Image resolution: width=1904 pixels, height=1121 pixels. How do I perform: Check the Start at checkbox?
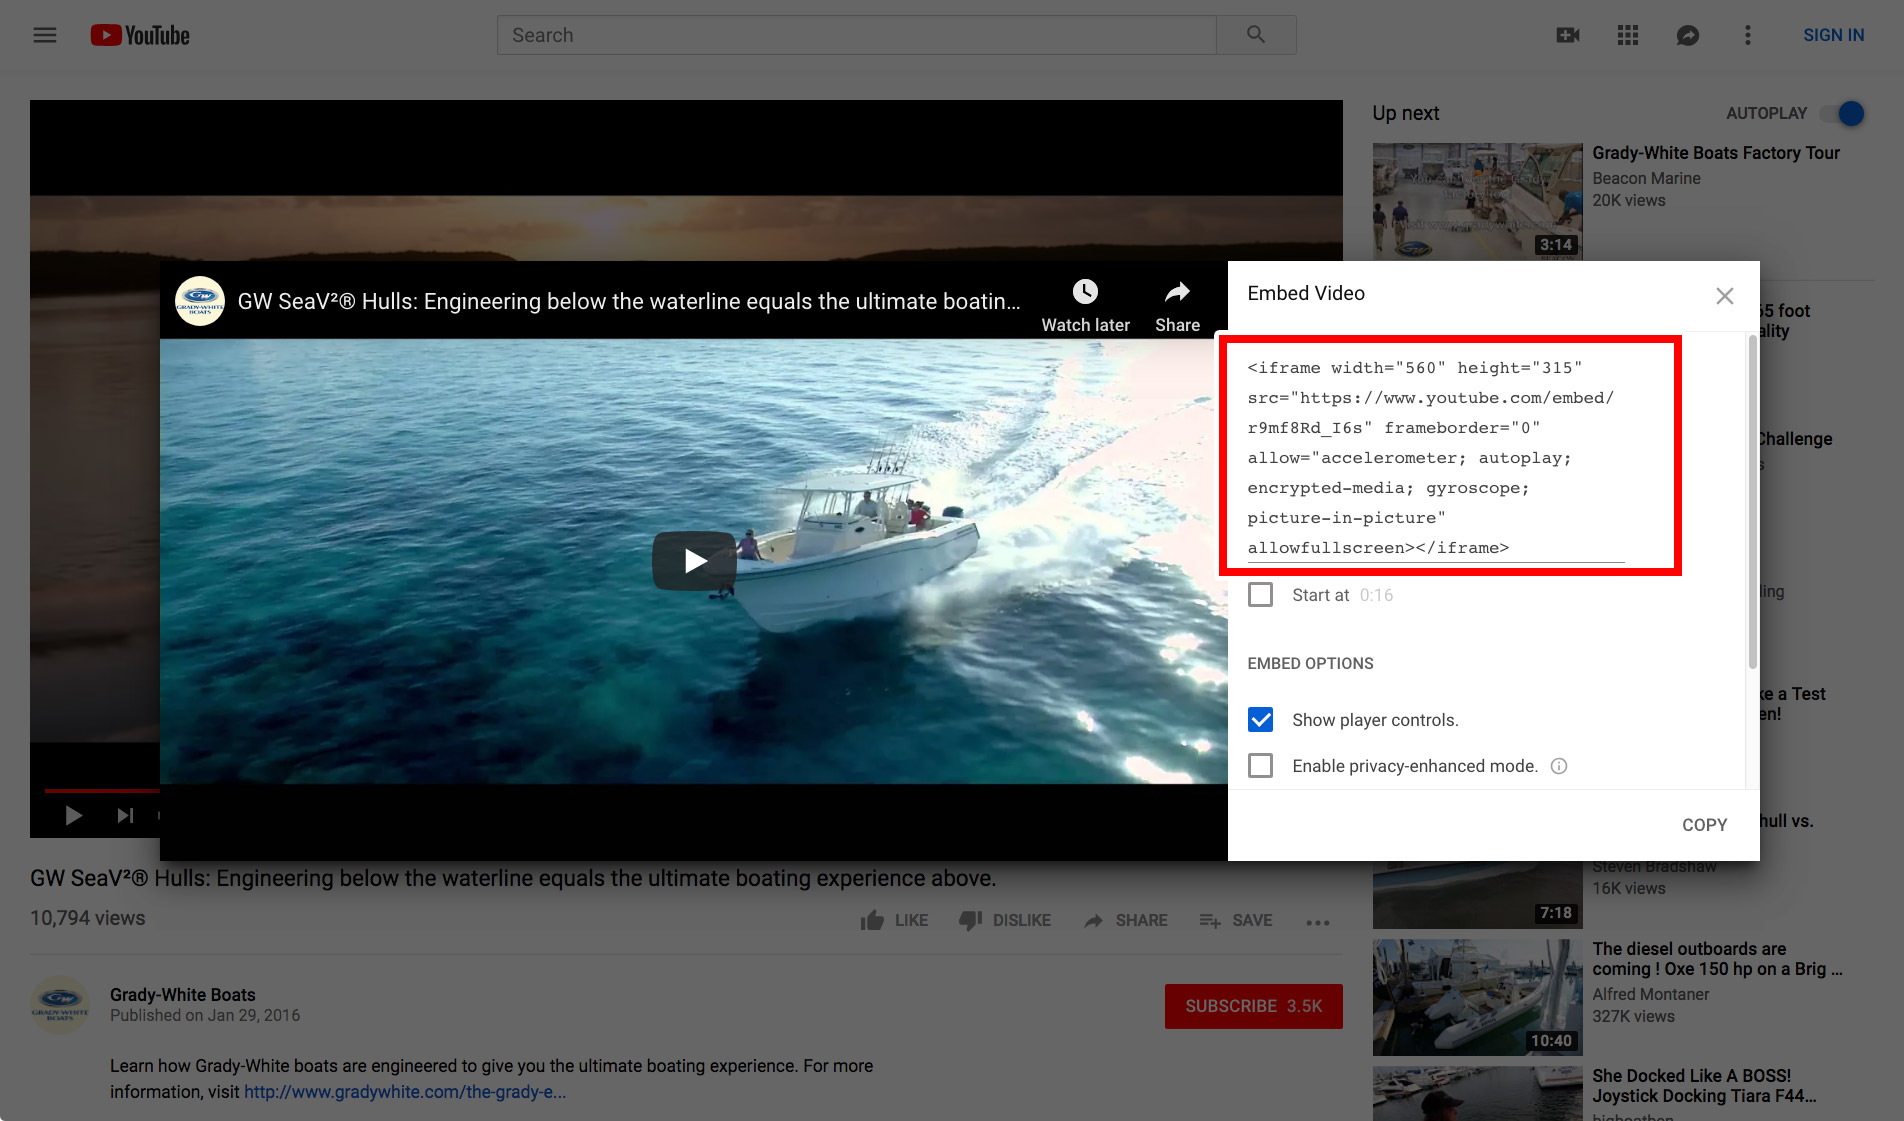1261,595
